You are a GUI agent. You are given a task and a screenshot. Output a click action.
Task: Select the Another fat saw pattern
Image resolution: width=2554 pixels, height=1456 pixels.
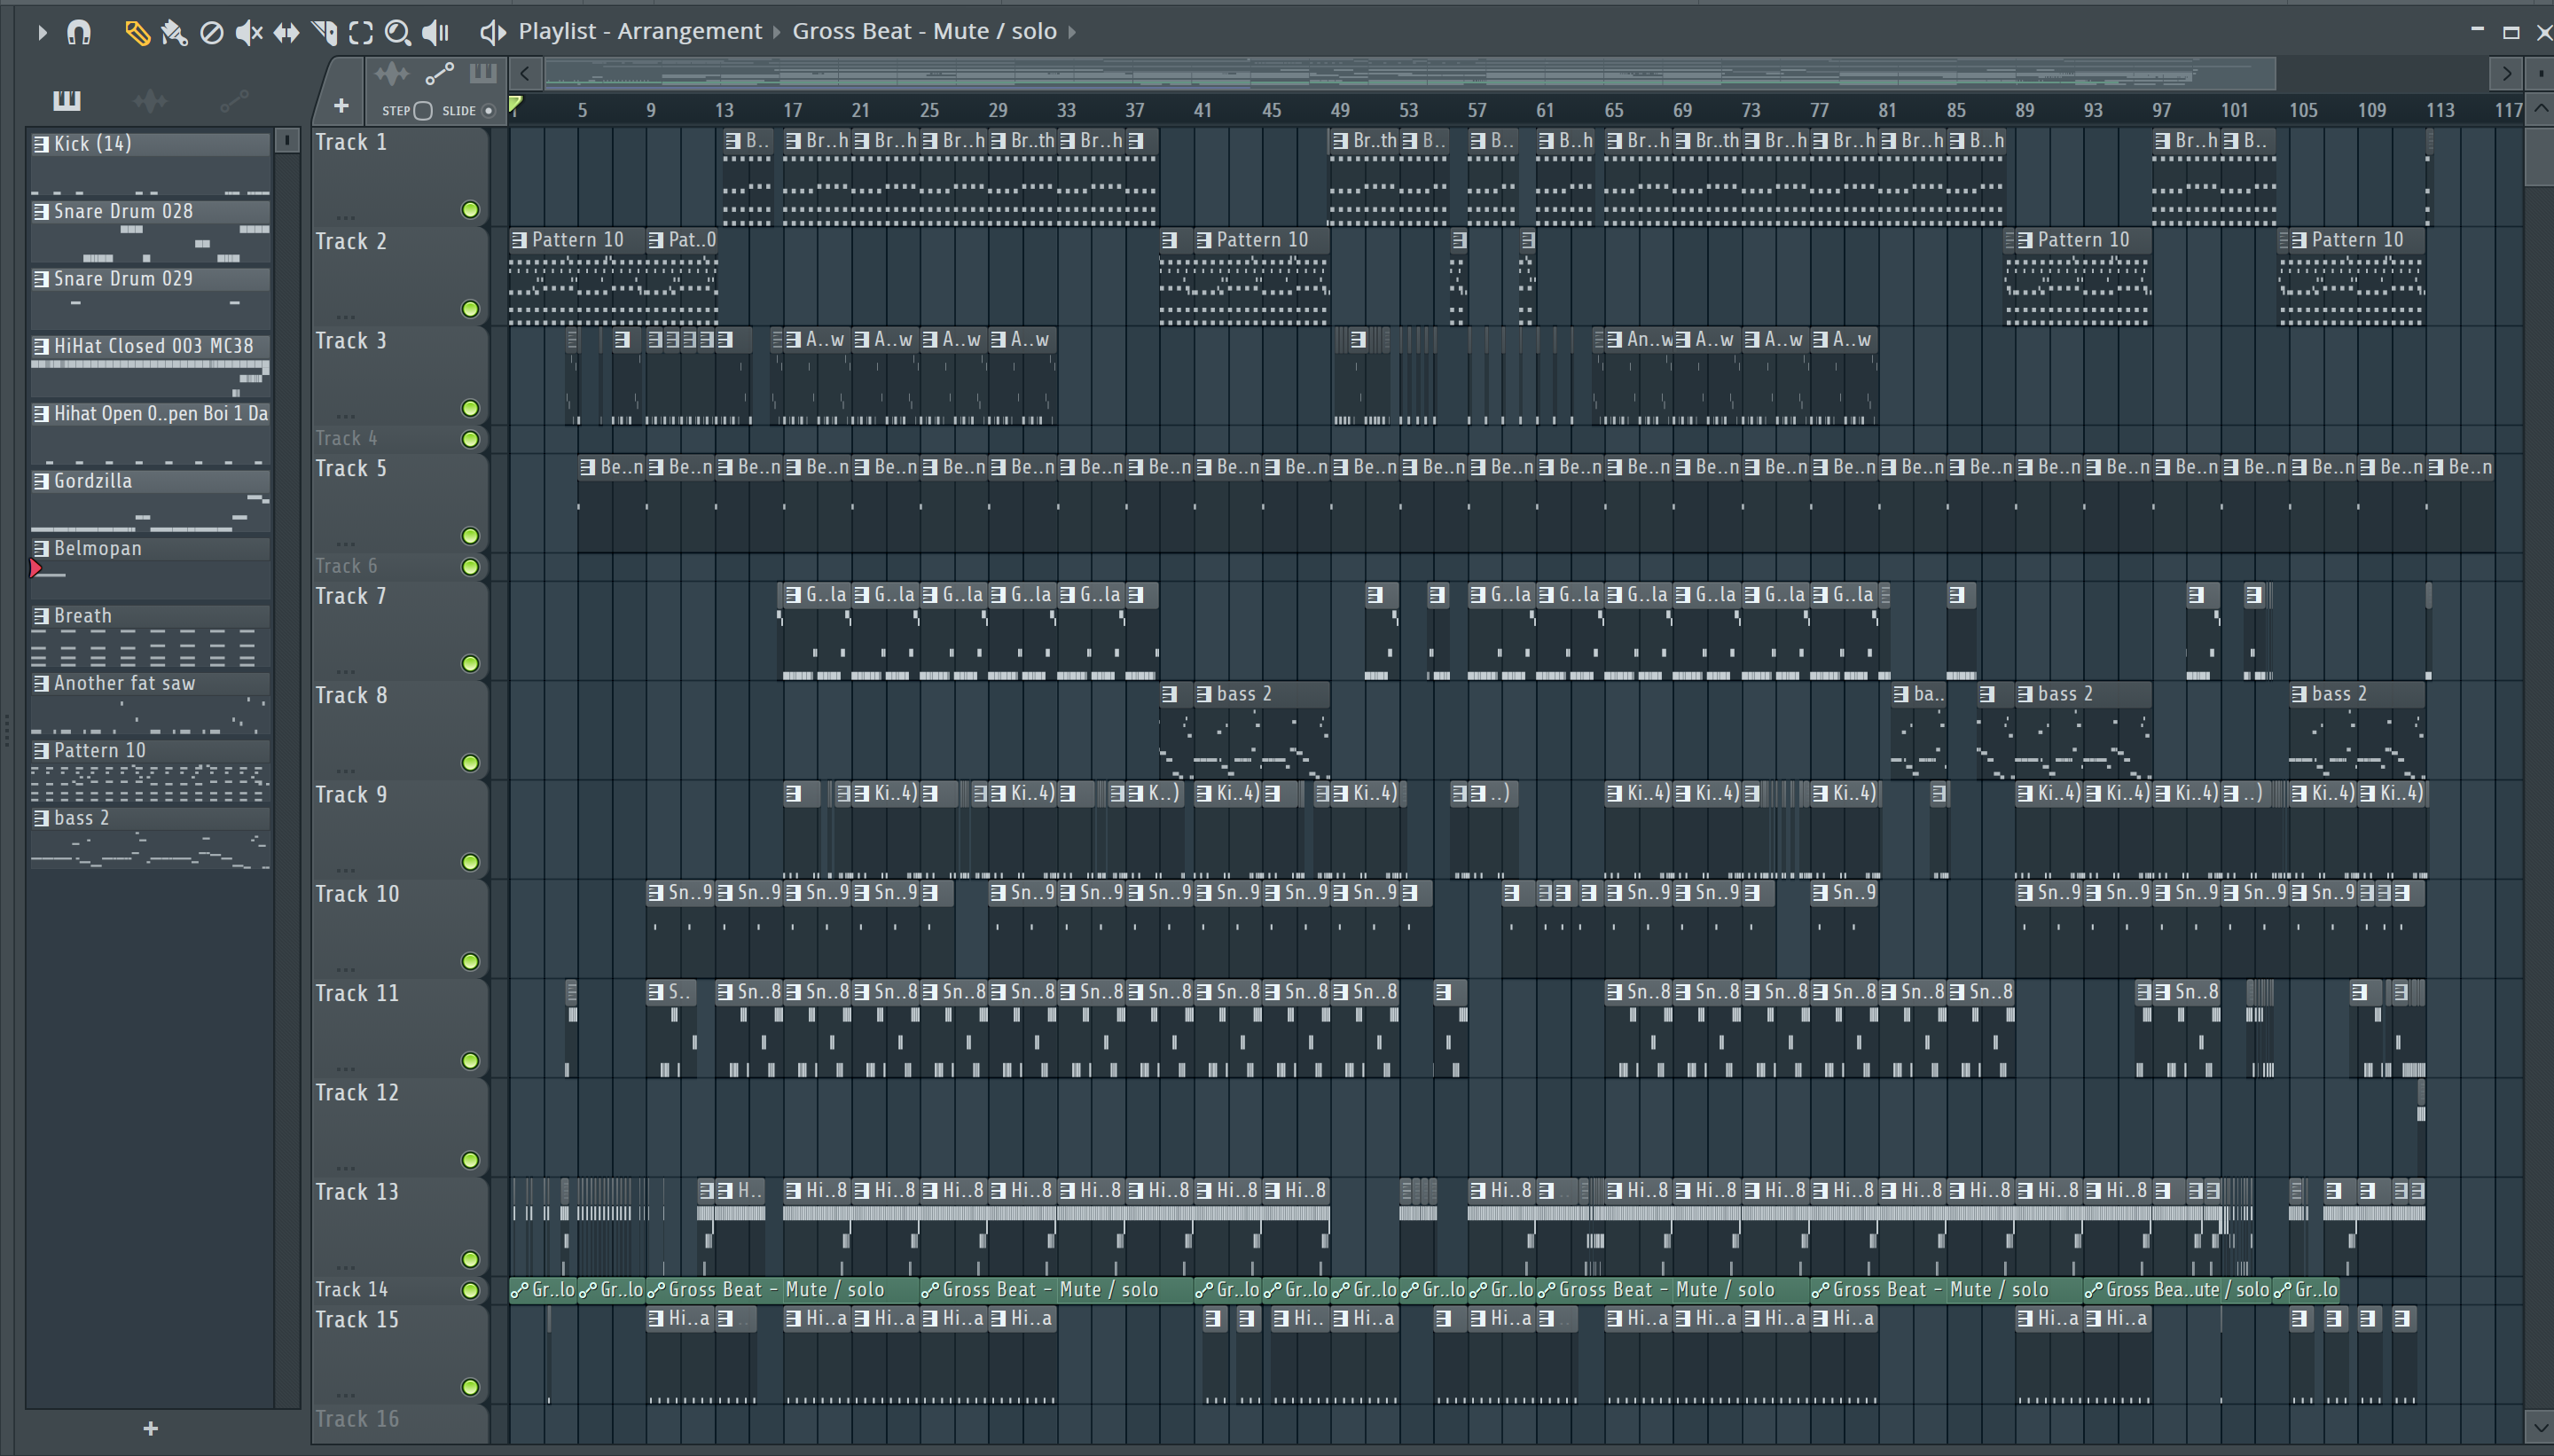[x=150, y=703]
